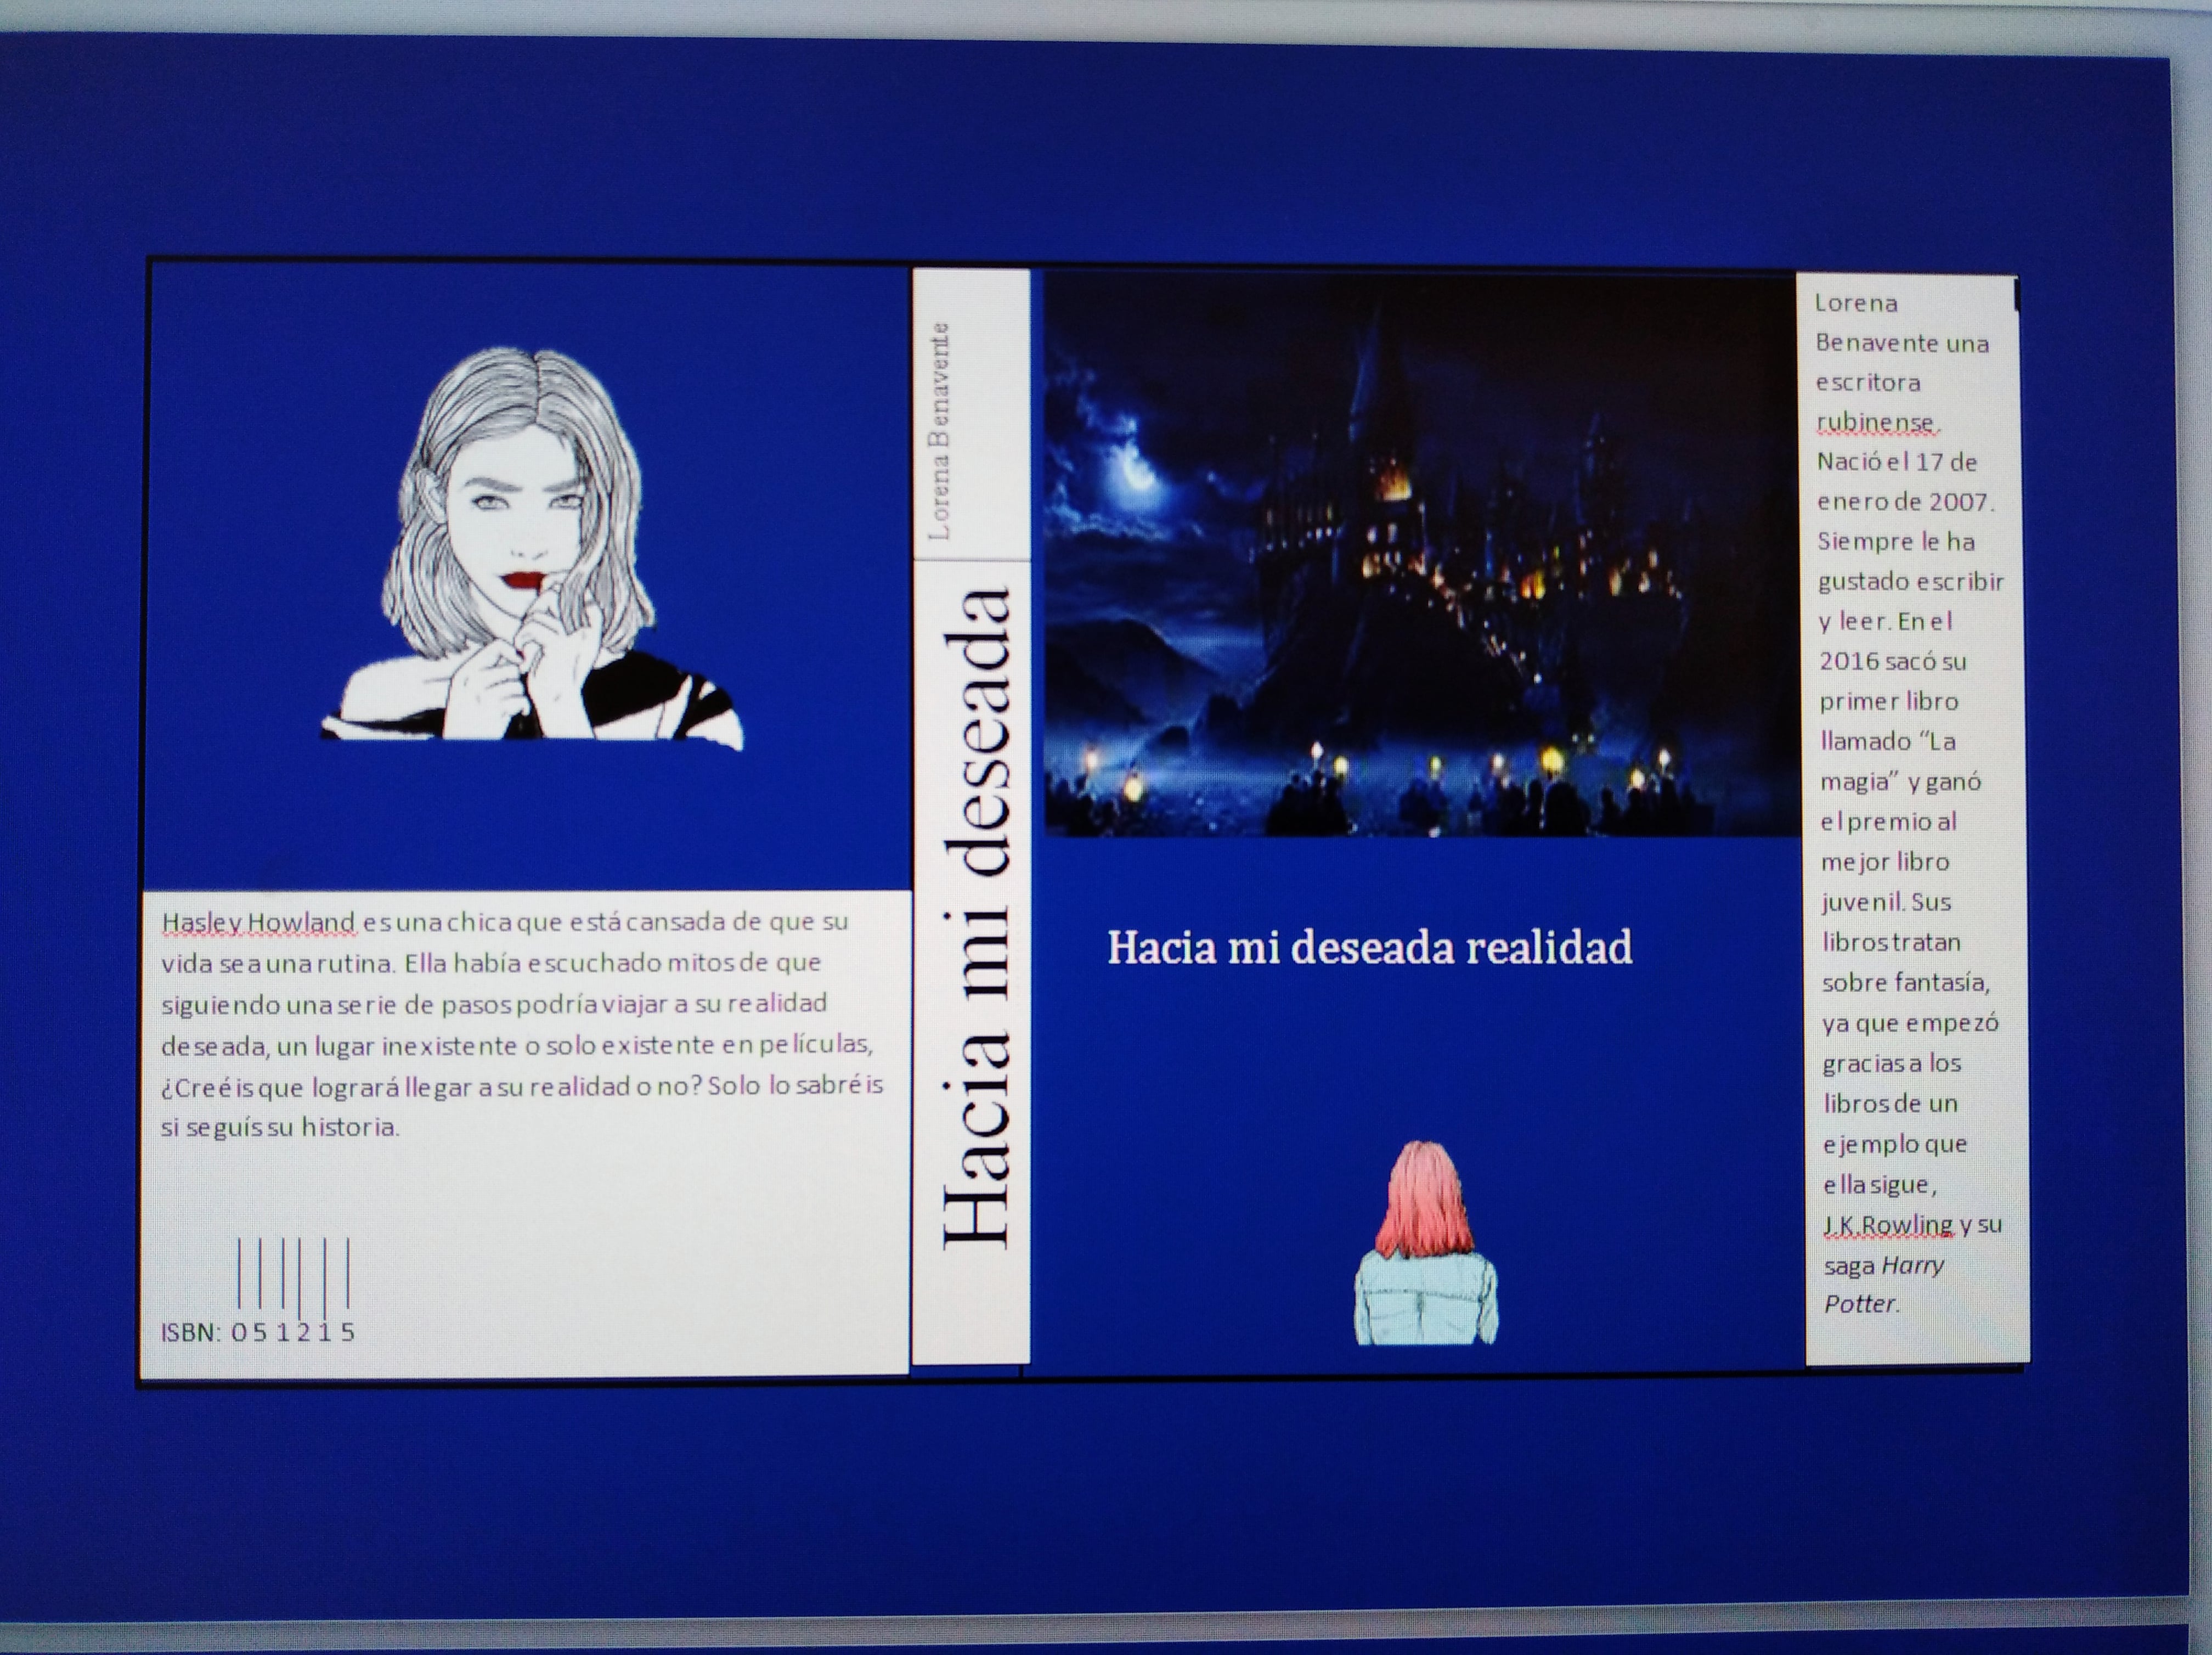
Task: Click the last synopsis line 'si seguís su historia'
Action: [x=280, y=1128]
